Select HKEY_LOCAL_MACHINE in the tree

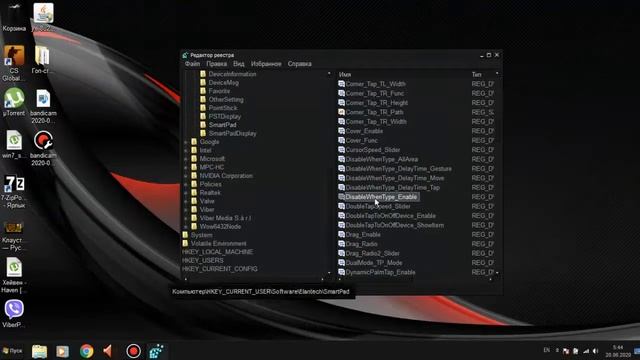(x=217, y=252)
